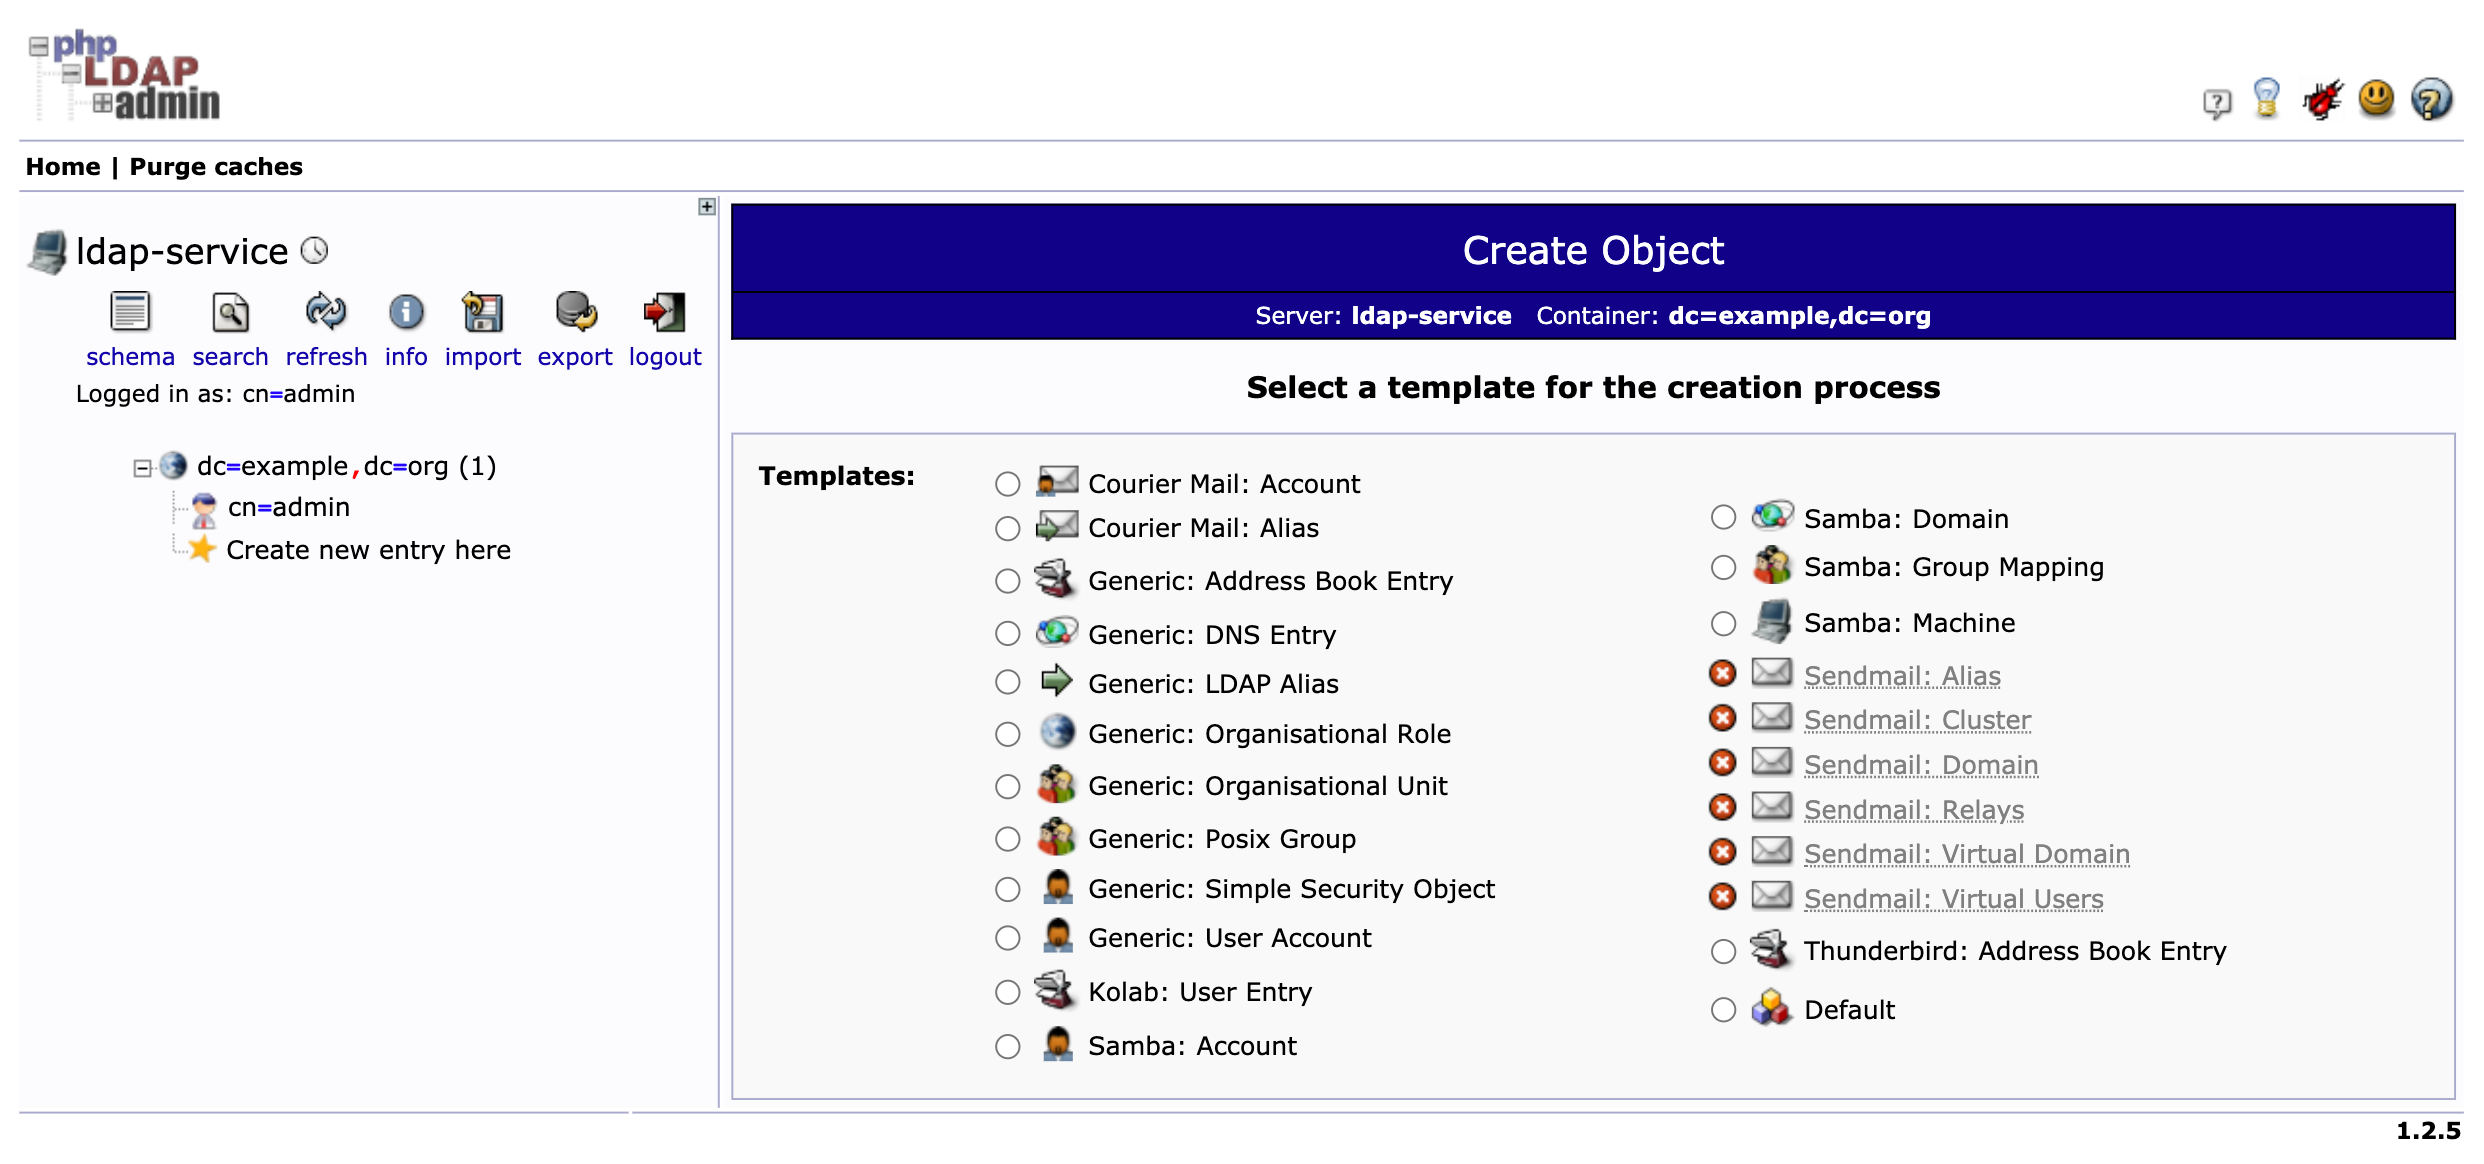This screenshot has height=1164, width=2484.
Task: Select Generic: Posix Group radio button
Action: click(x=1007, y=839)
